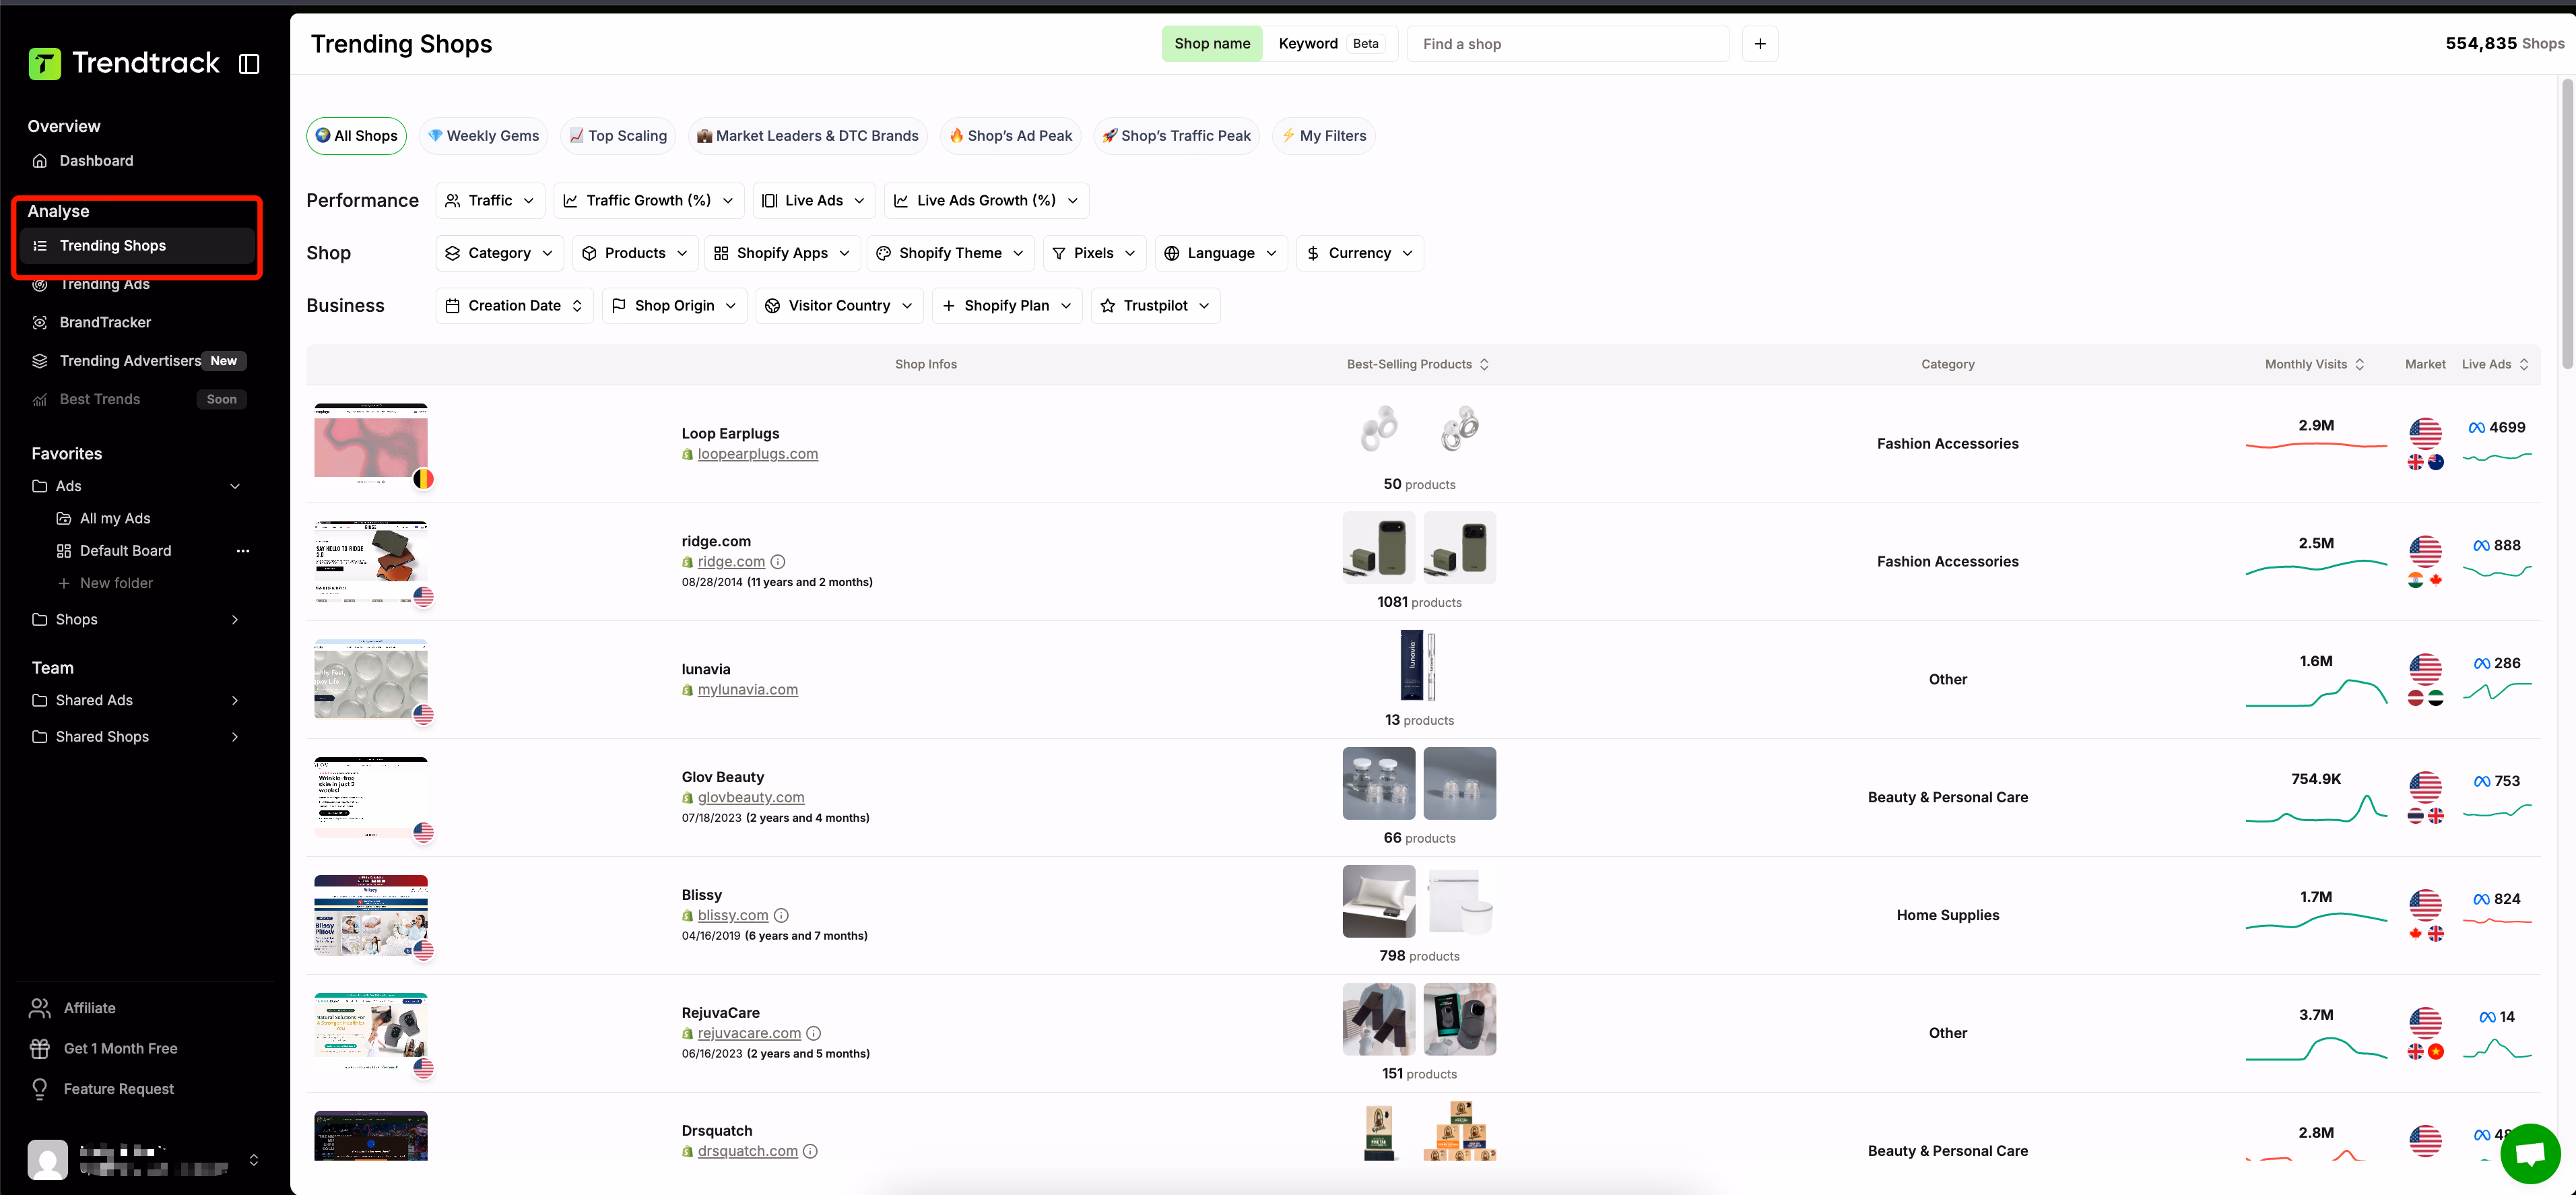Screen dimensions: 2576x1195
Task: Select Trending Ads in the sidebar
Action: (103, 284)
